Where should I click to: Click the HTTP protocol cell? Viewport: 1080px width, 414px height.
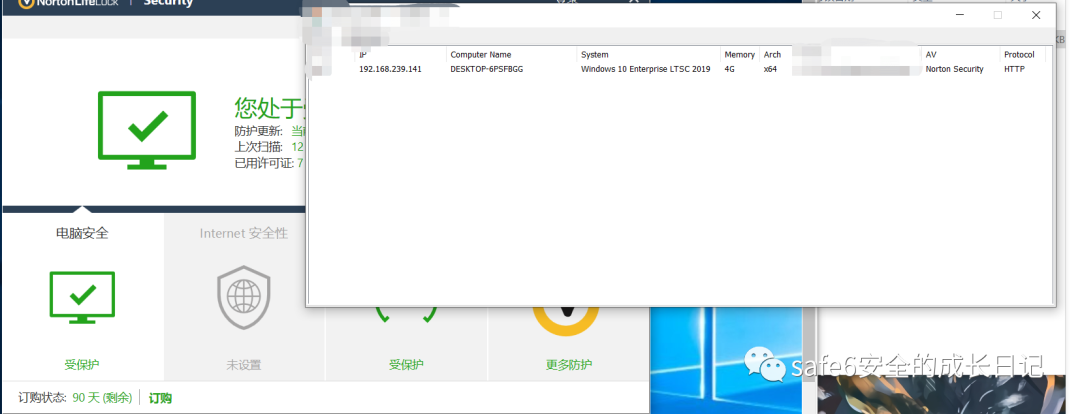point(1014,69)
